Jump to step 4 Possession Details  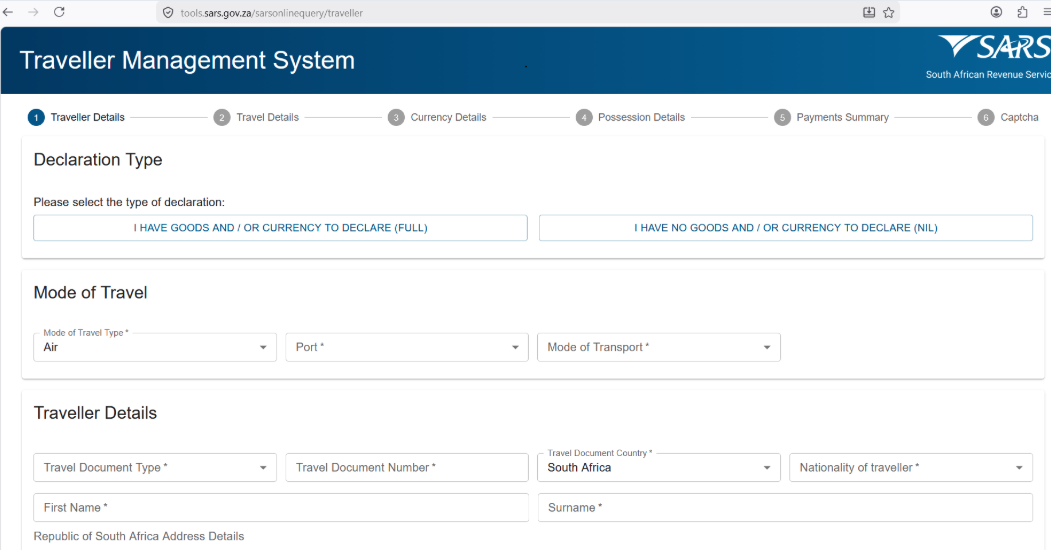tap(631, 117)
